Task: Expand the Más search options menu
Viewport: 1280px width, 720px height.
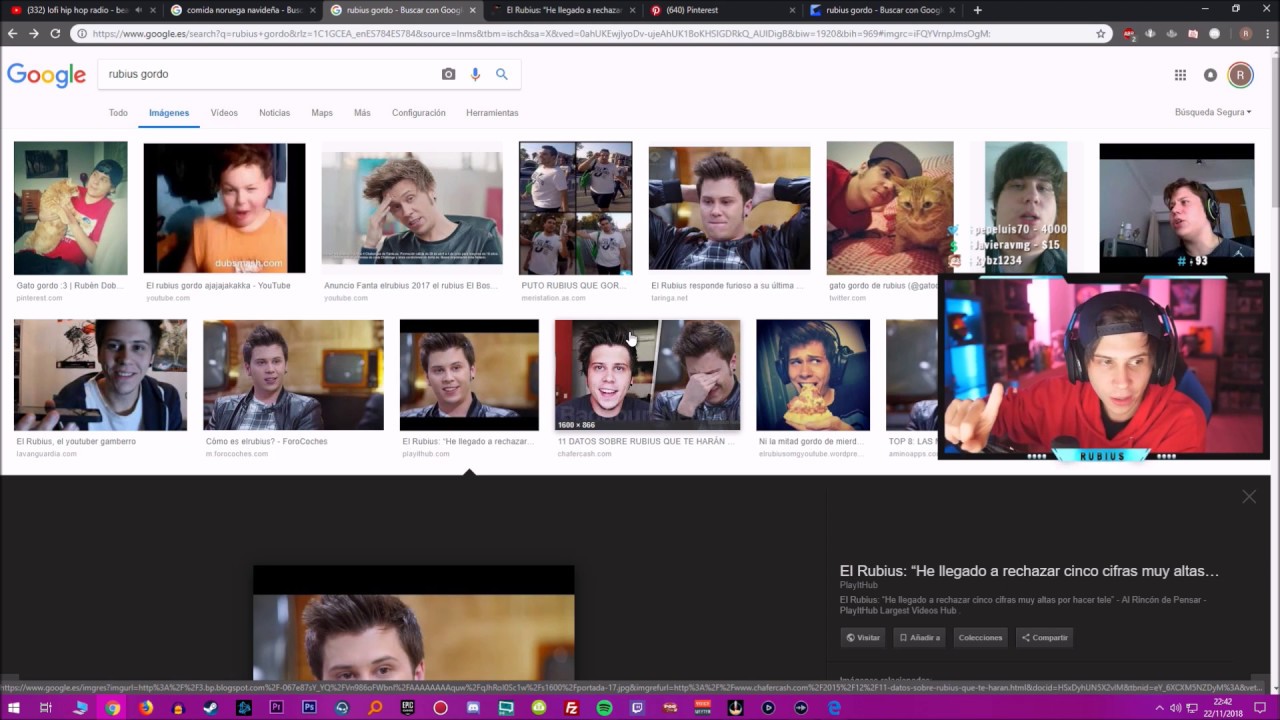Action: (x=362, y=113)
